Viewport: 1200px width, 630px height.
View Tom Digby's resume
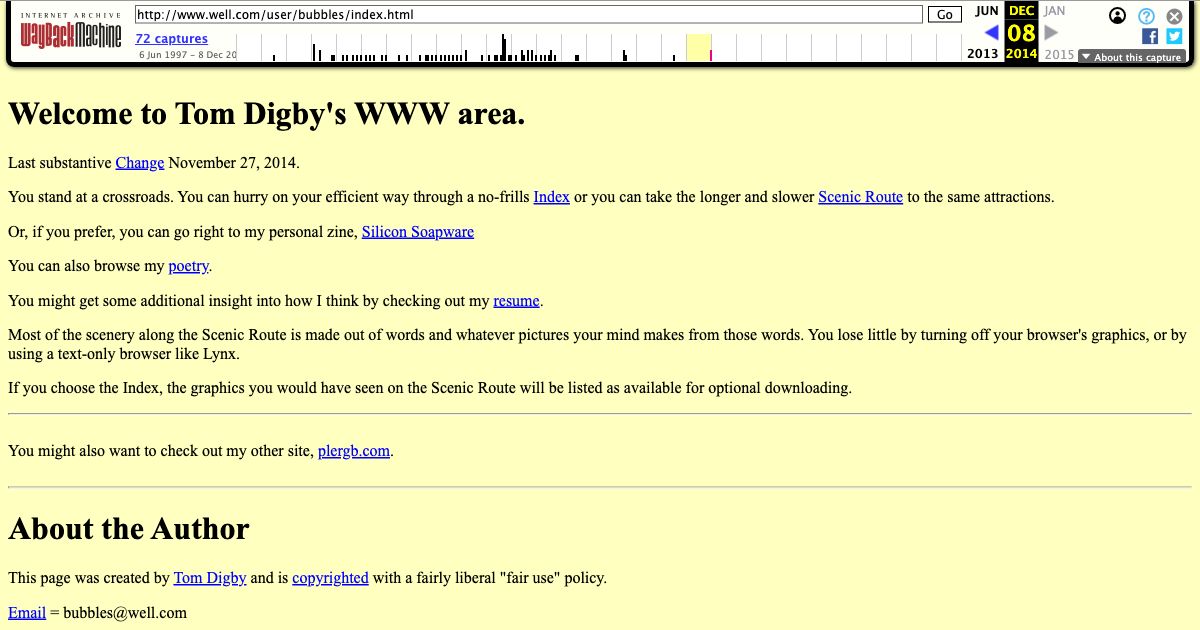click(516, 300)
